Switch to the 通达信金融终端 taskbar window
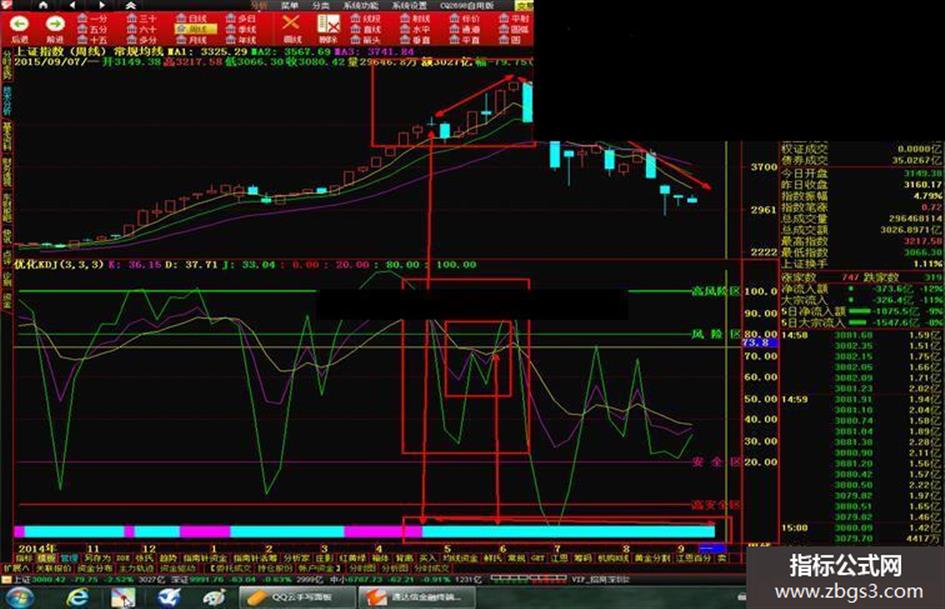The width and height of the screenshot is (945, 609). click(416, 598)
